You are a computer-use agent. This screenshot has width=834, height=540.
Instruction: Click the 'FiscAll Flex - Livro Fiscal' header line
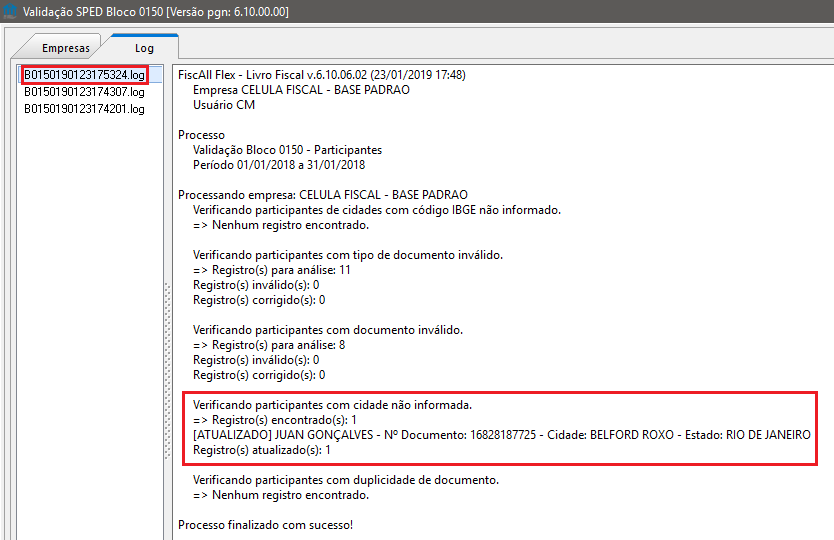click(x=322, y=75)
